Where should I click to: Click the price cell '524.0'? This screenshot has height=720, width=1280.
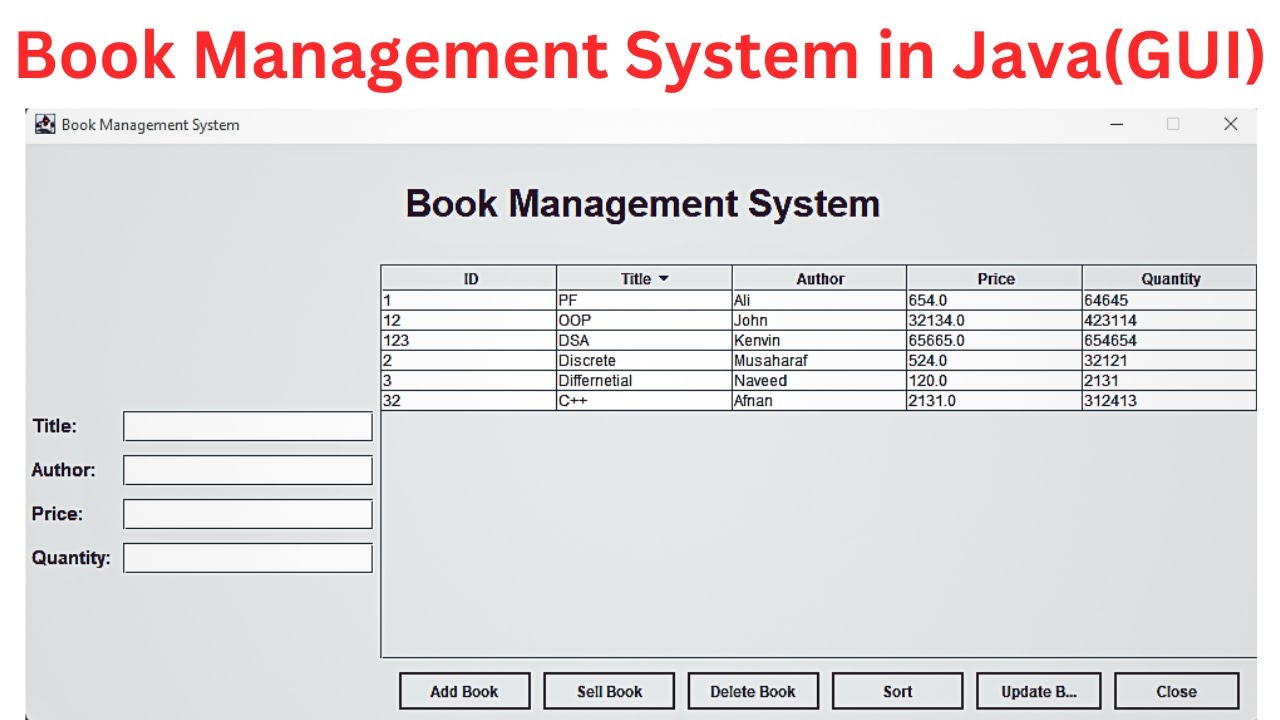(x=994, y=360)
